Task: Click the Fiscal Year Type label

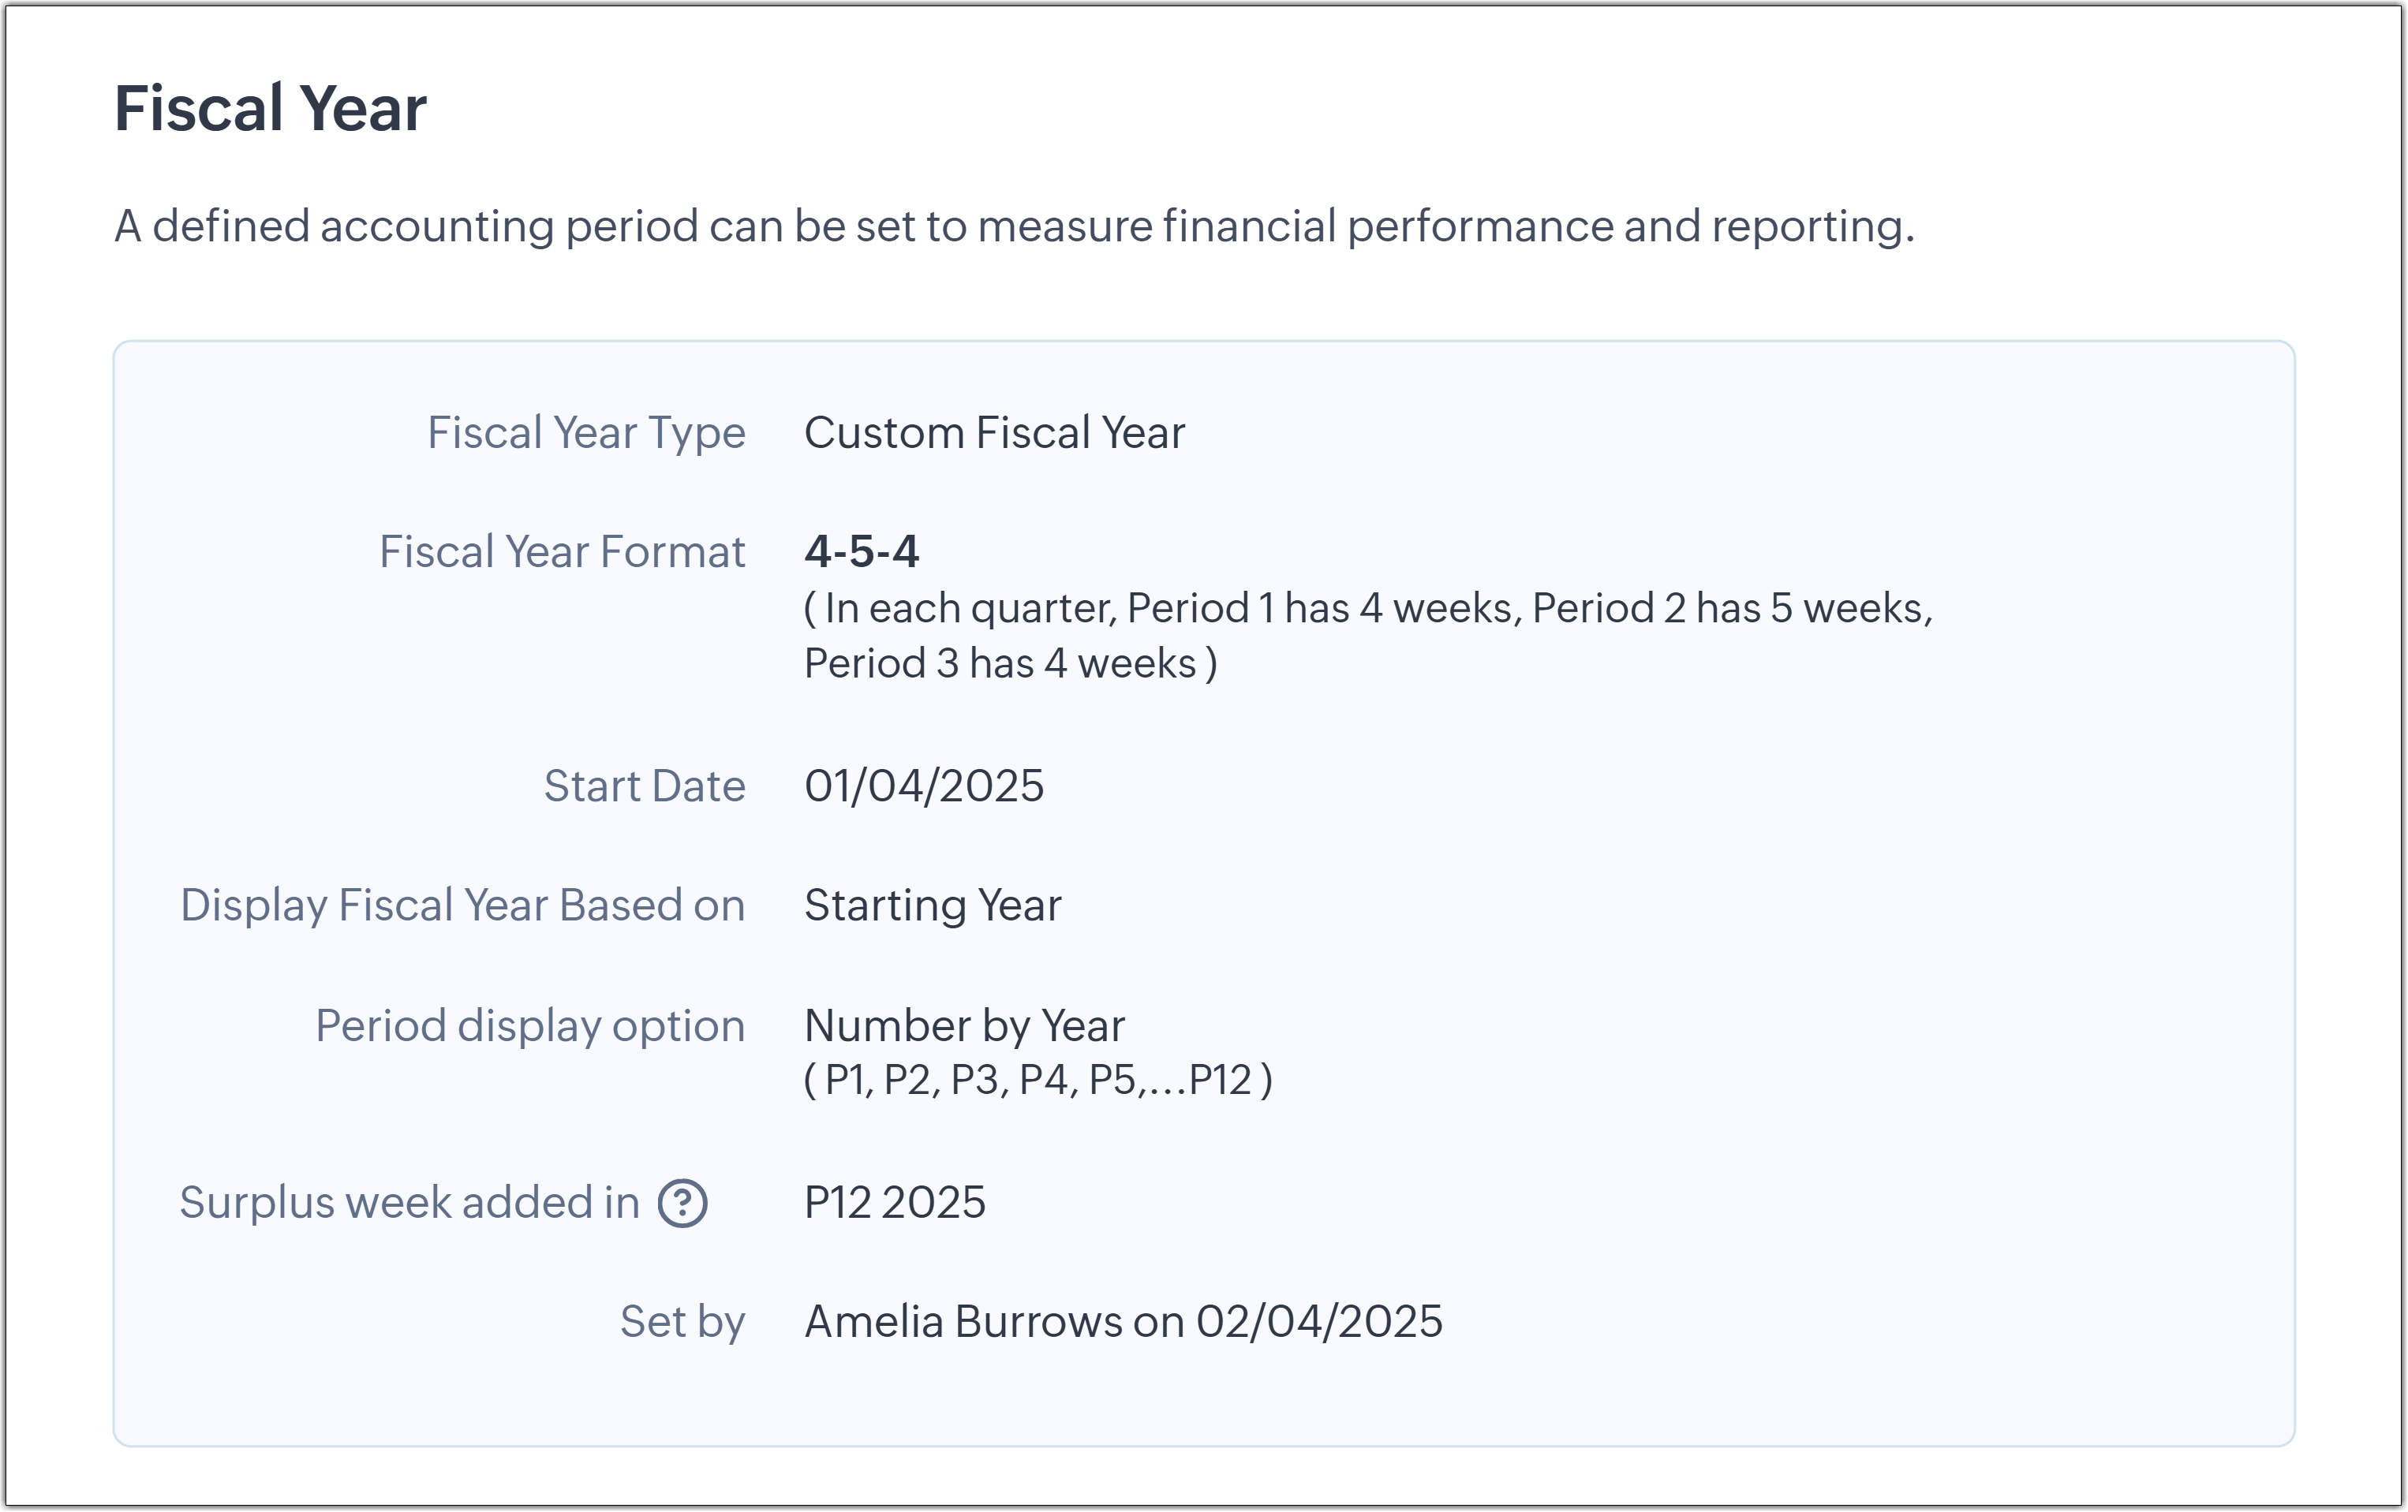Action: click(586, 433)
